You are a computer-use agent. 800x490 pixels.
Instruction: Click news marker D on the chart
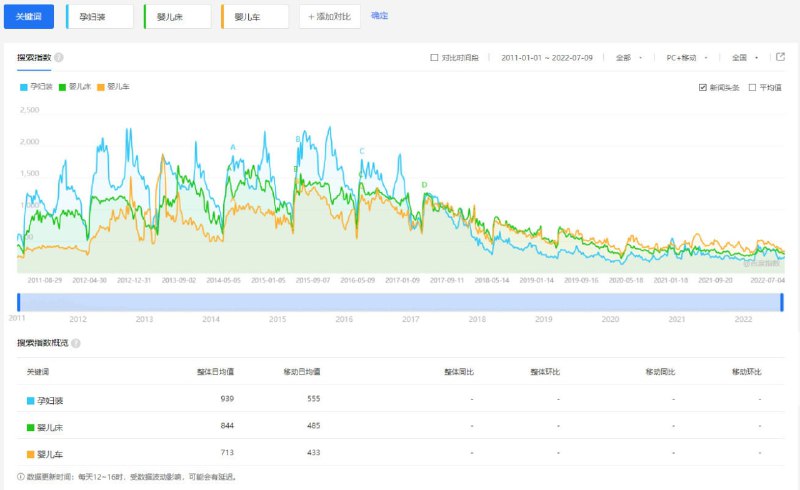click(x=425, y=185)
